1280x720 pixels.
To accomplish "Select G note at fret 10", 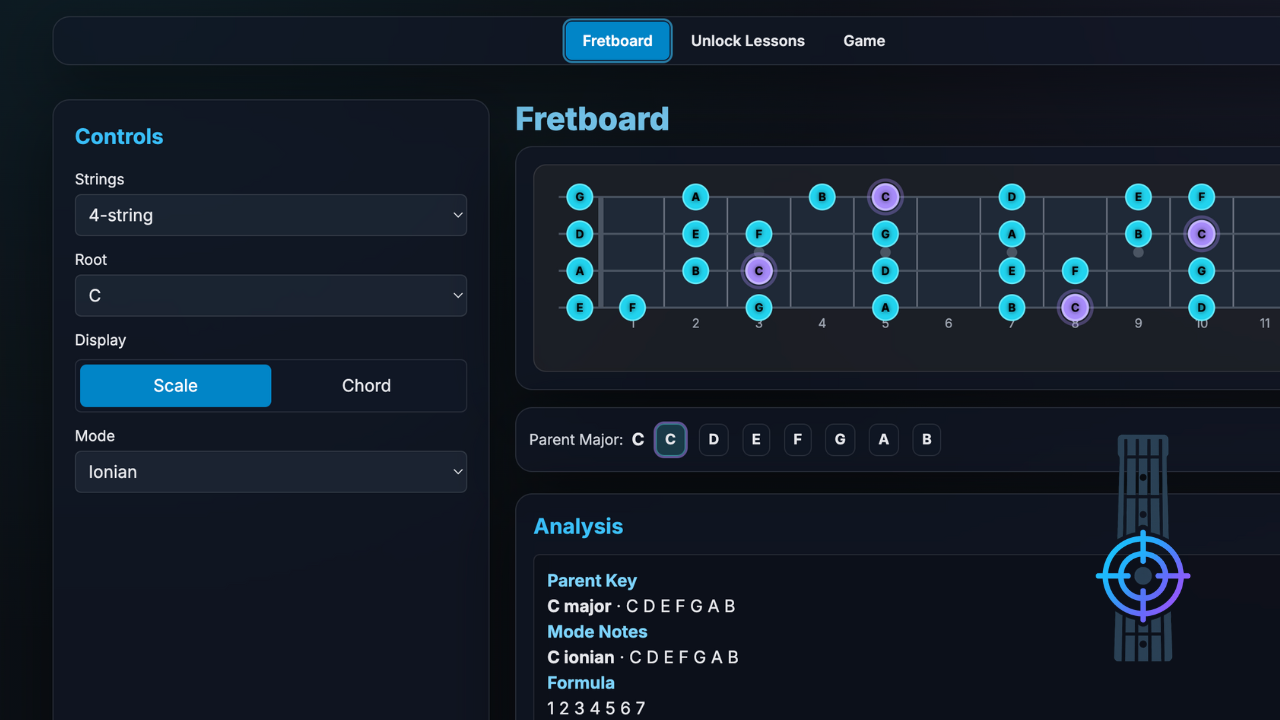I will coord(1201,270).
